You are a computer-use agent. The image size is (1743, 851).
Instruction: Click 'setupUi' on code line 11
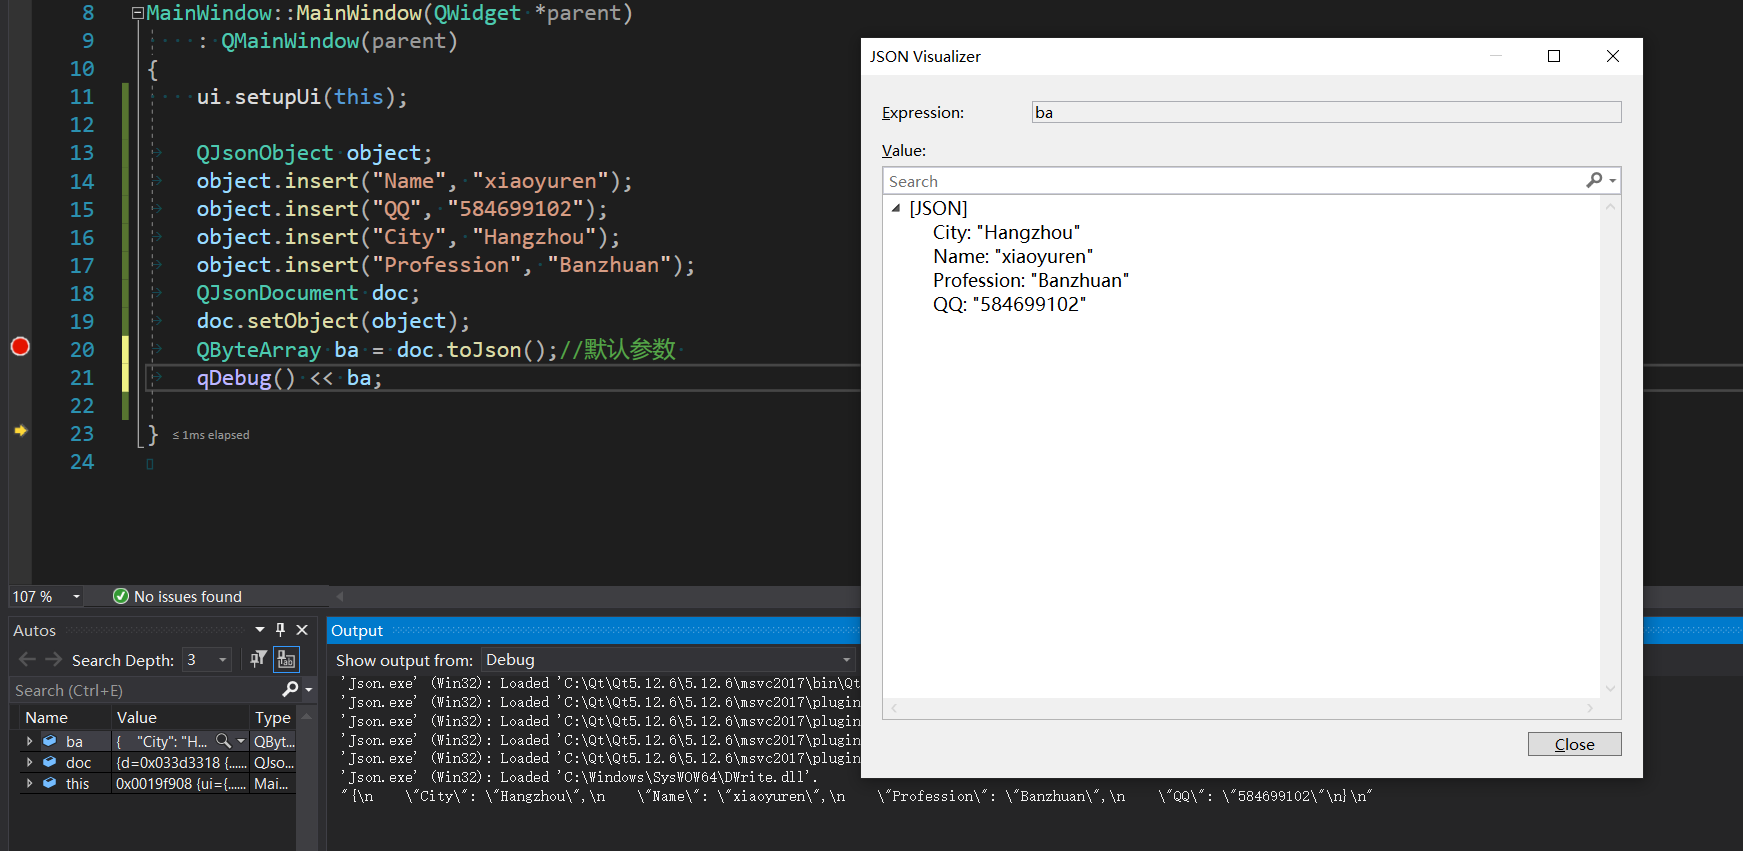[x=278, y=97]
